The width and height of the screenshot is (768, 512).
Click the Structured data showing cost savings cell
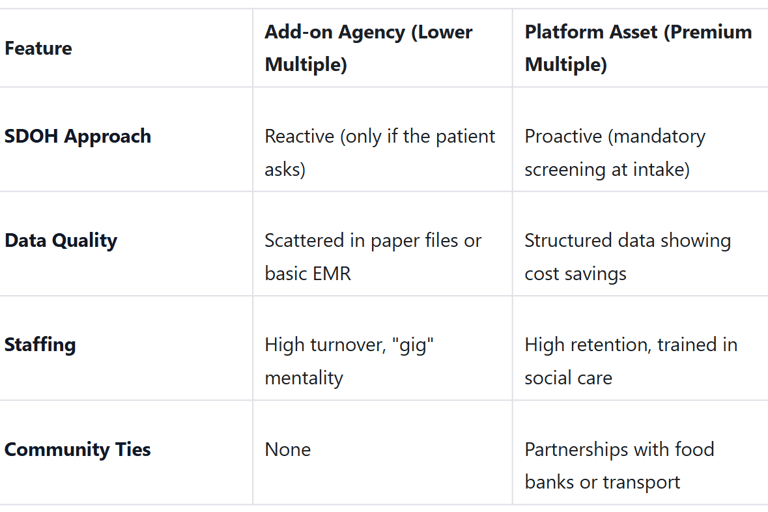pos(628,257)
